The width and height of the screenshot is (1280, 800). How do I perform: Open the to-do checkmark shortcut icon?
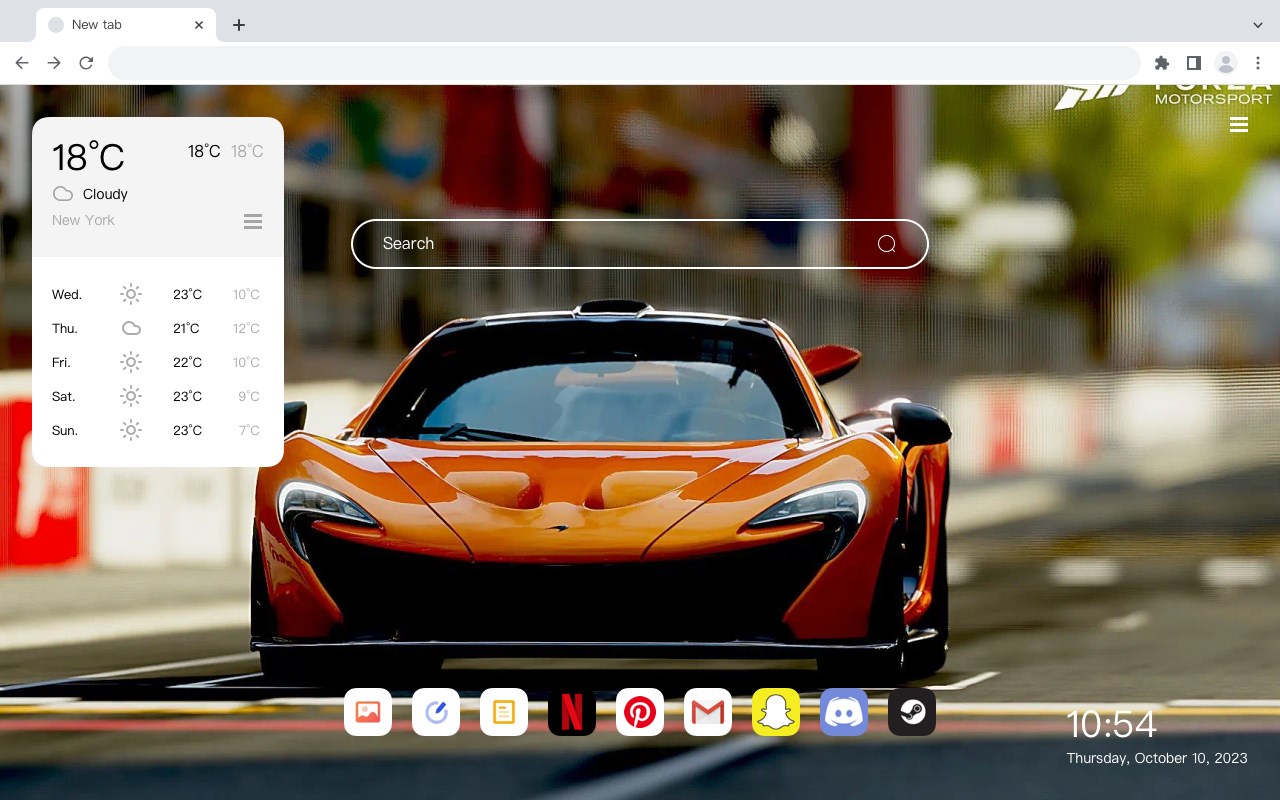click(436, 712)
